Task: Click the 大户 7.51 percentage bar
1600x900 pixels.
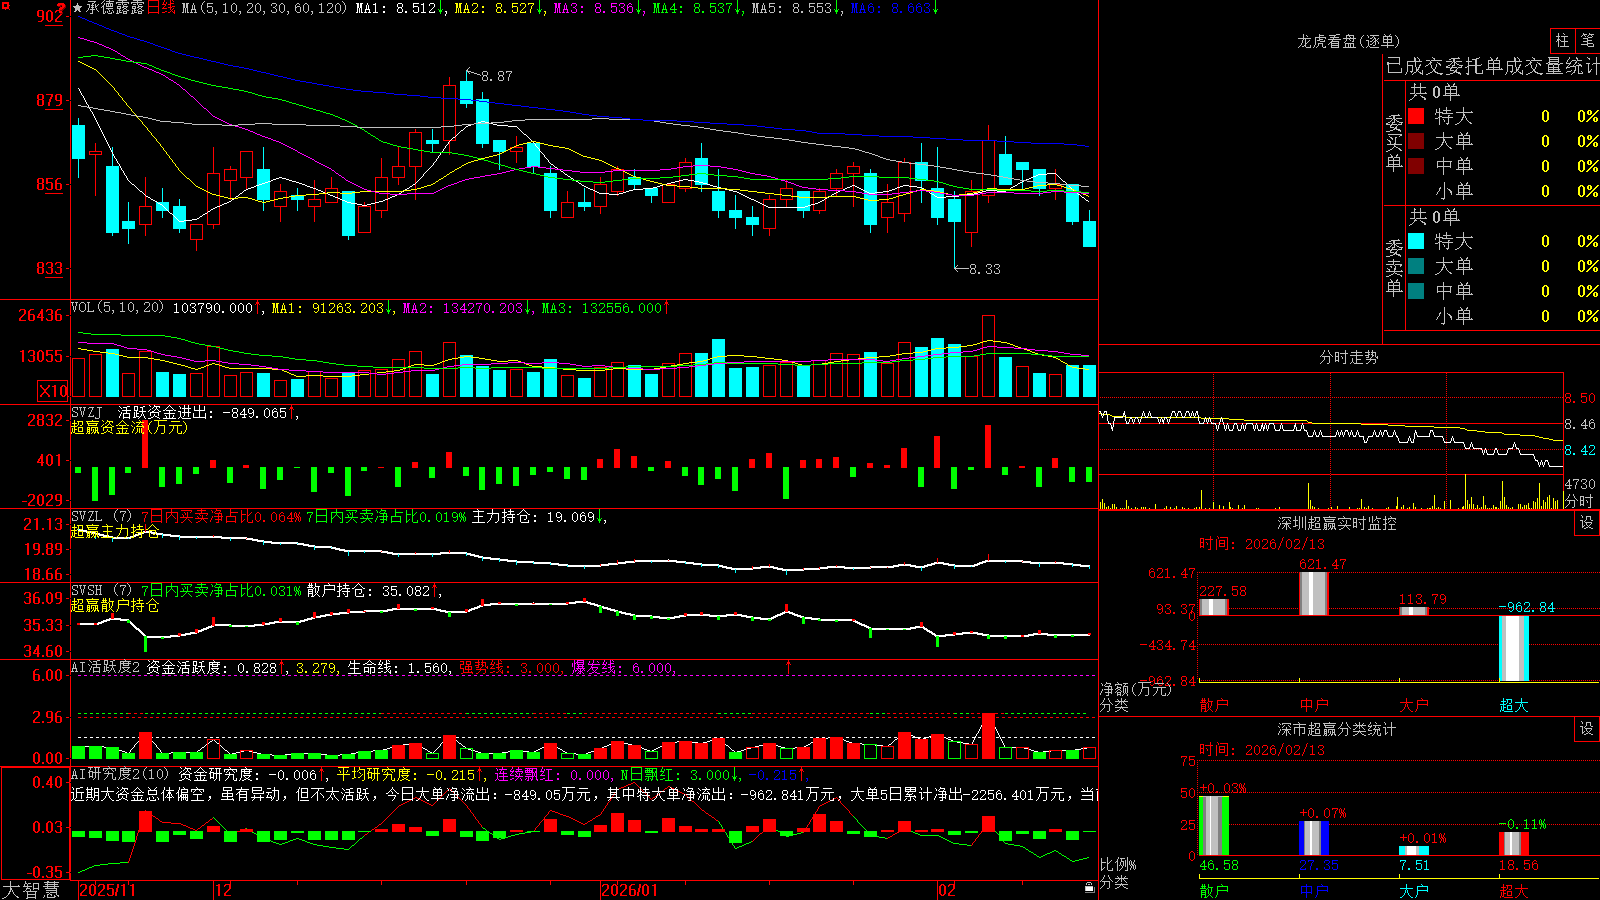Action: tap(1414, 851)
